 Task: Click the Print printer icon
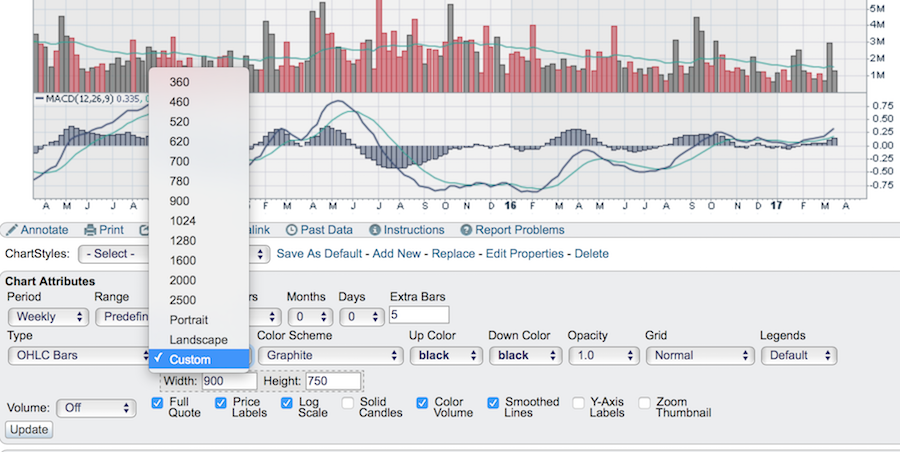91,230
